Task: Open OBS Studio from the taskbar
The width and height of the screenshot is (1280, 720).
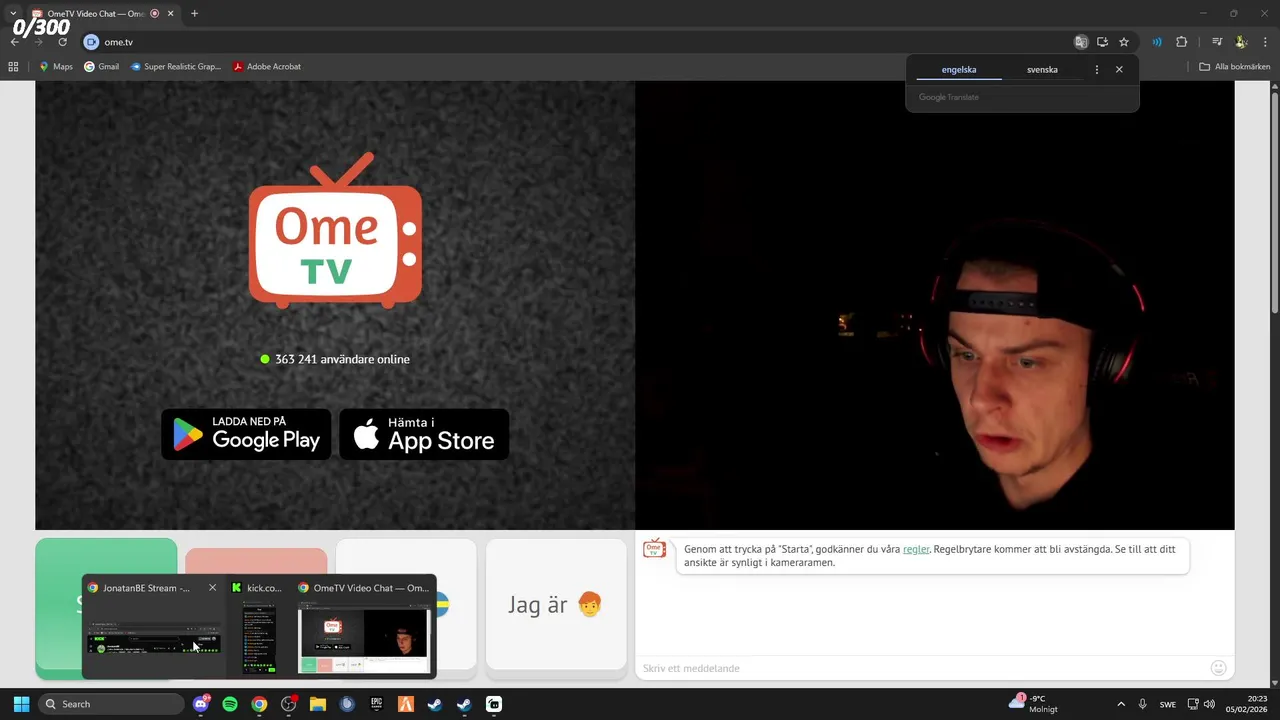Action: pos(289,704)
